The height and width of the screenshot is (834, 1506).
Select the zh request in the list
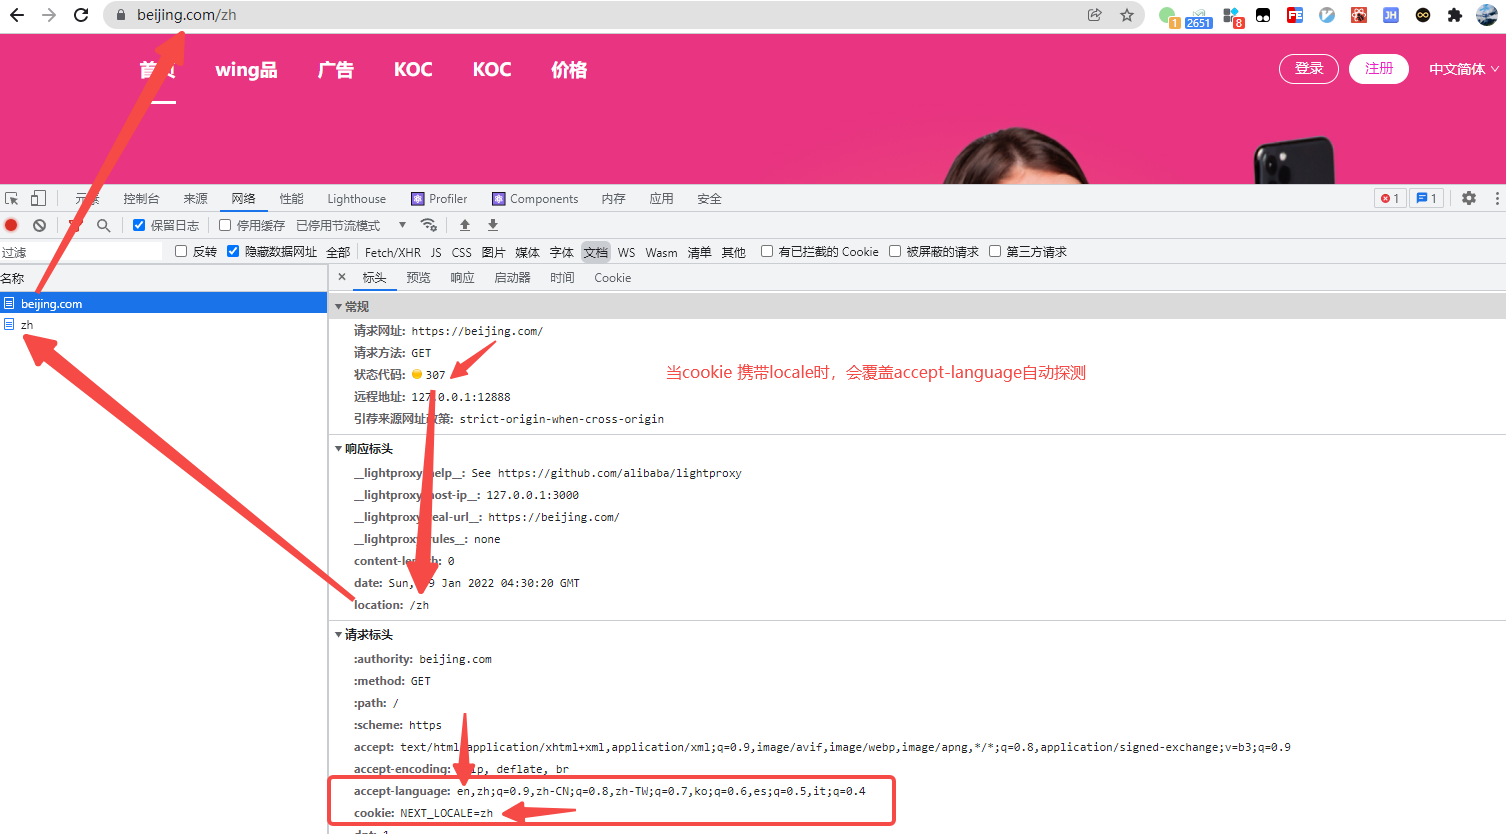(163, 324)
